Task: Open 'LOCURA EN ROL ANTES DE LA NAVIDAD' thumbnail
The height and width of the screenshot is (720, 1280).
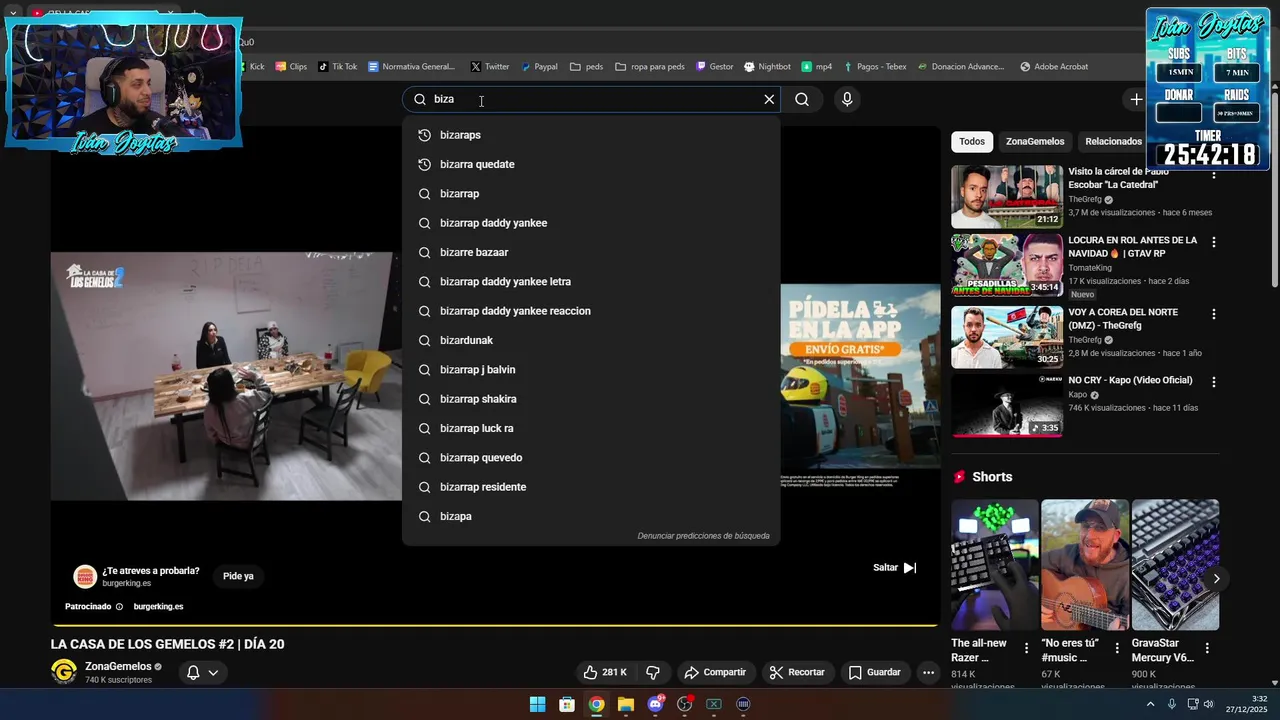Action: (1007, 265)
